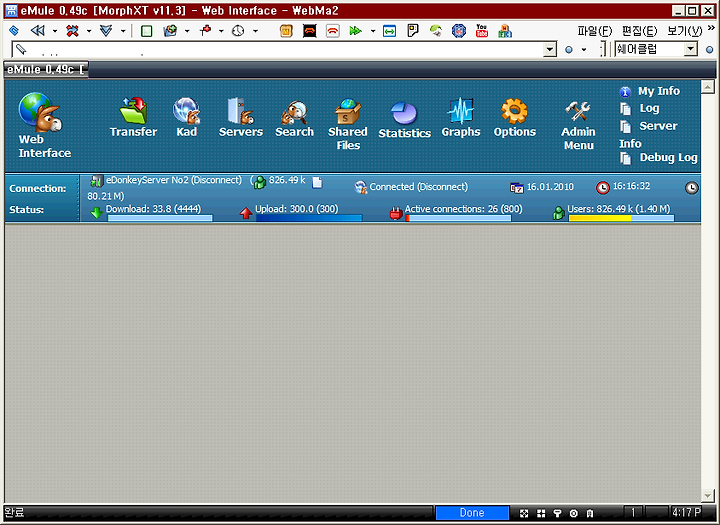Click the YouTube toolbar icon
The width and height of the screenshot is (720, 525).
tap(482, 31)
